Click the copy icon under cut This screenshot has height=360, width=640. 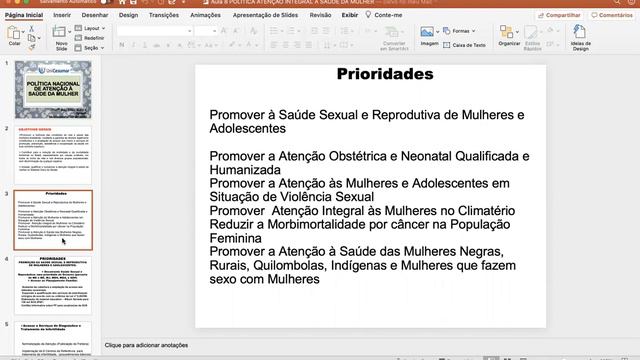[x=31, y=38]
